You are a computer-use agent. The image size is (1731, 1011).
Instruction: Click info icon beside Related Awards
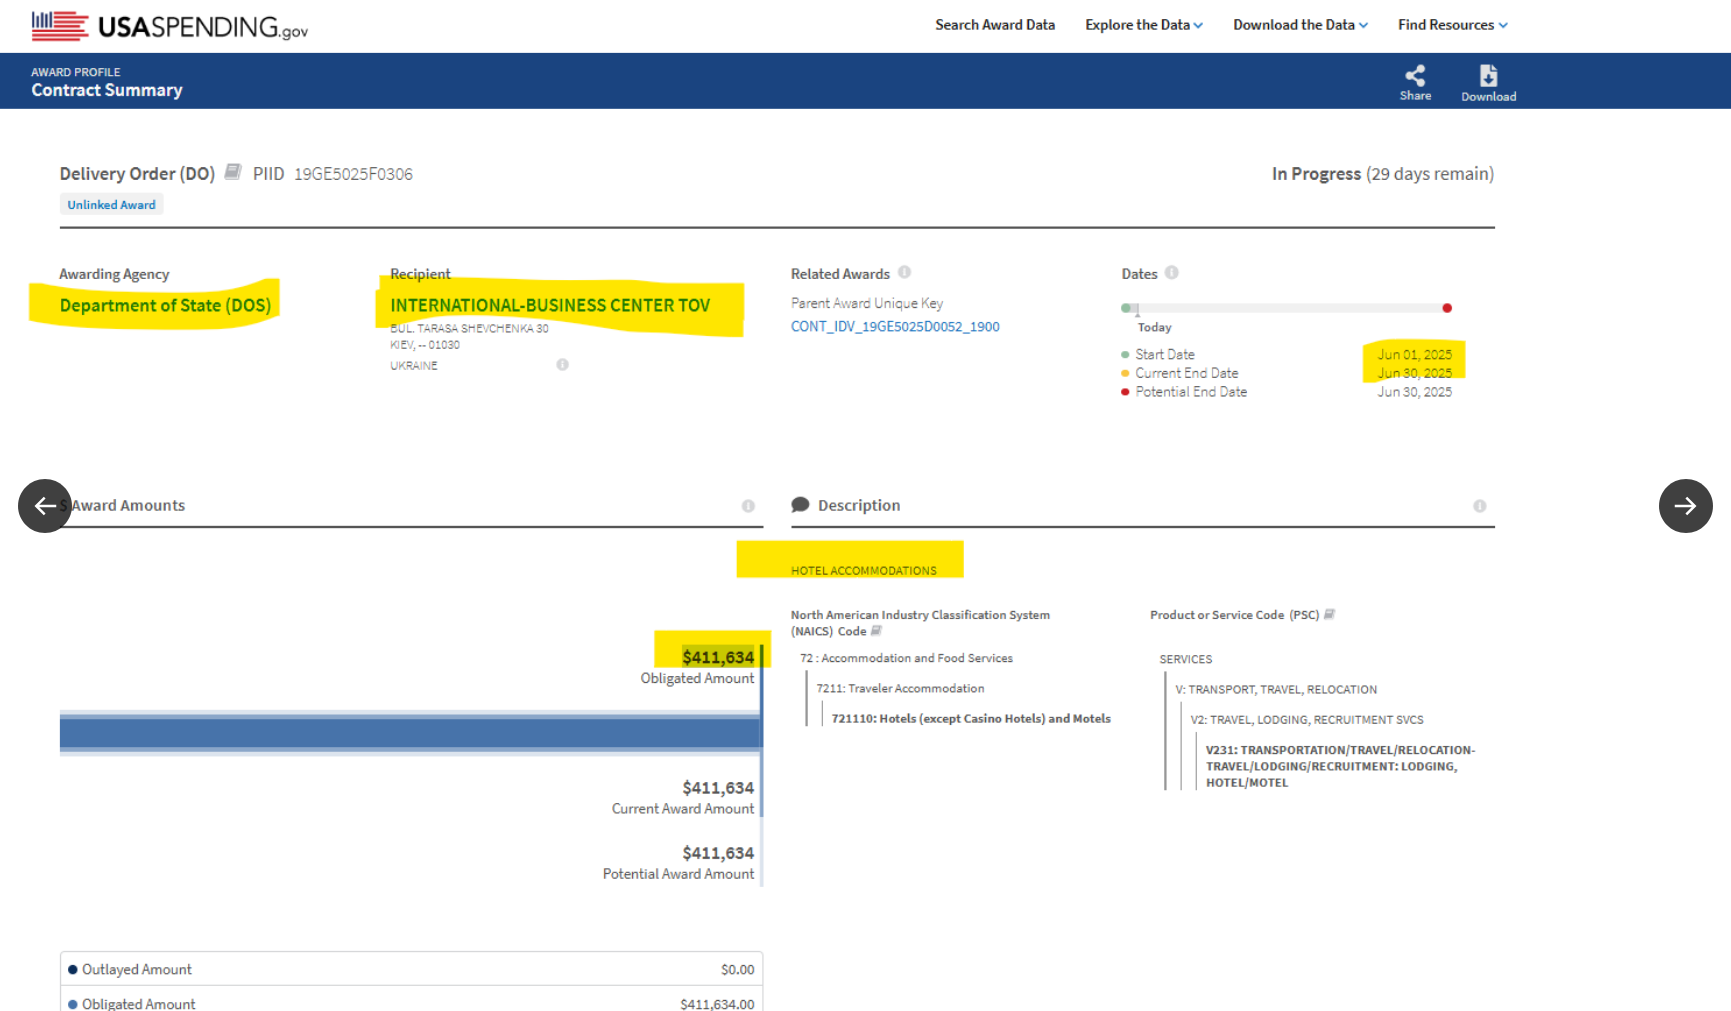pyautogui.click(x=904, y=272)
